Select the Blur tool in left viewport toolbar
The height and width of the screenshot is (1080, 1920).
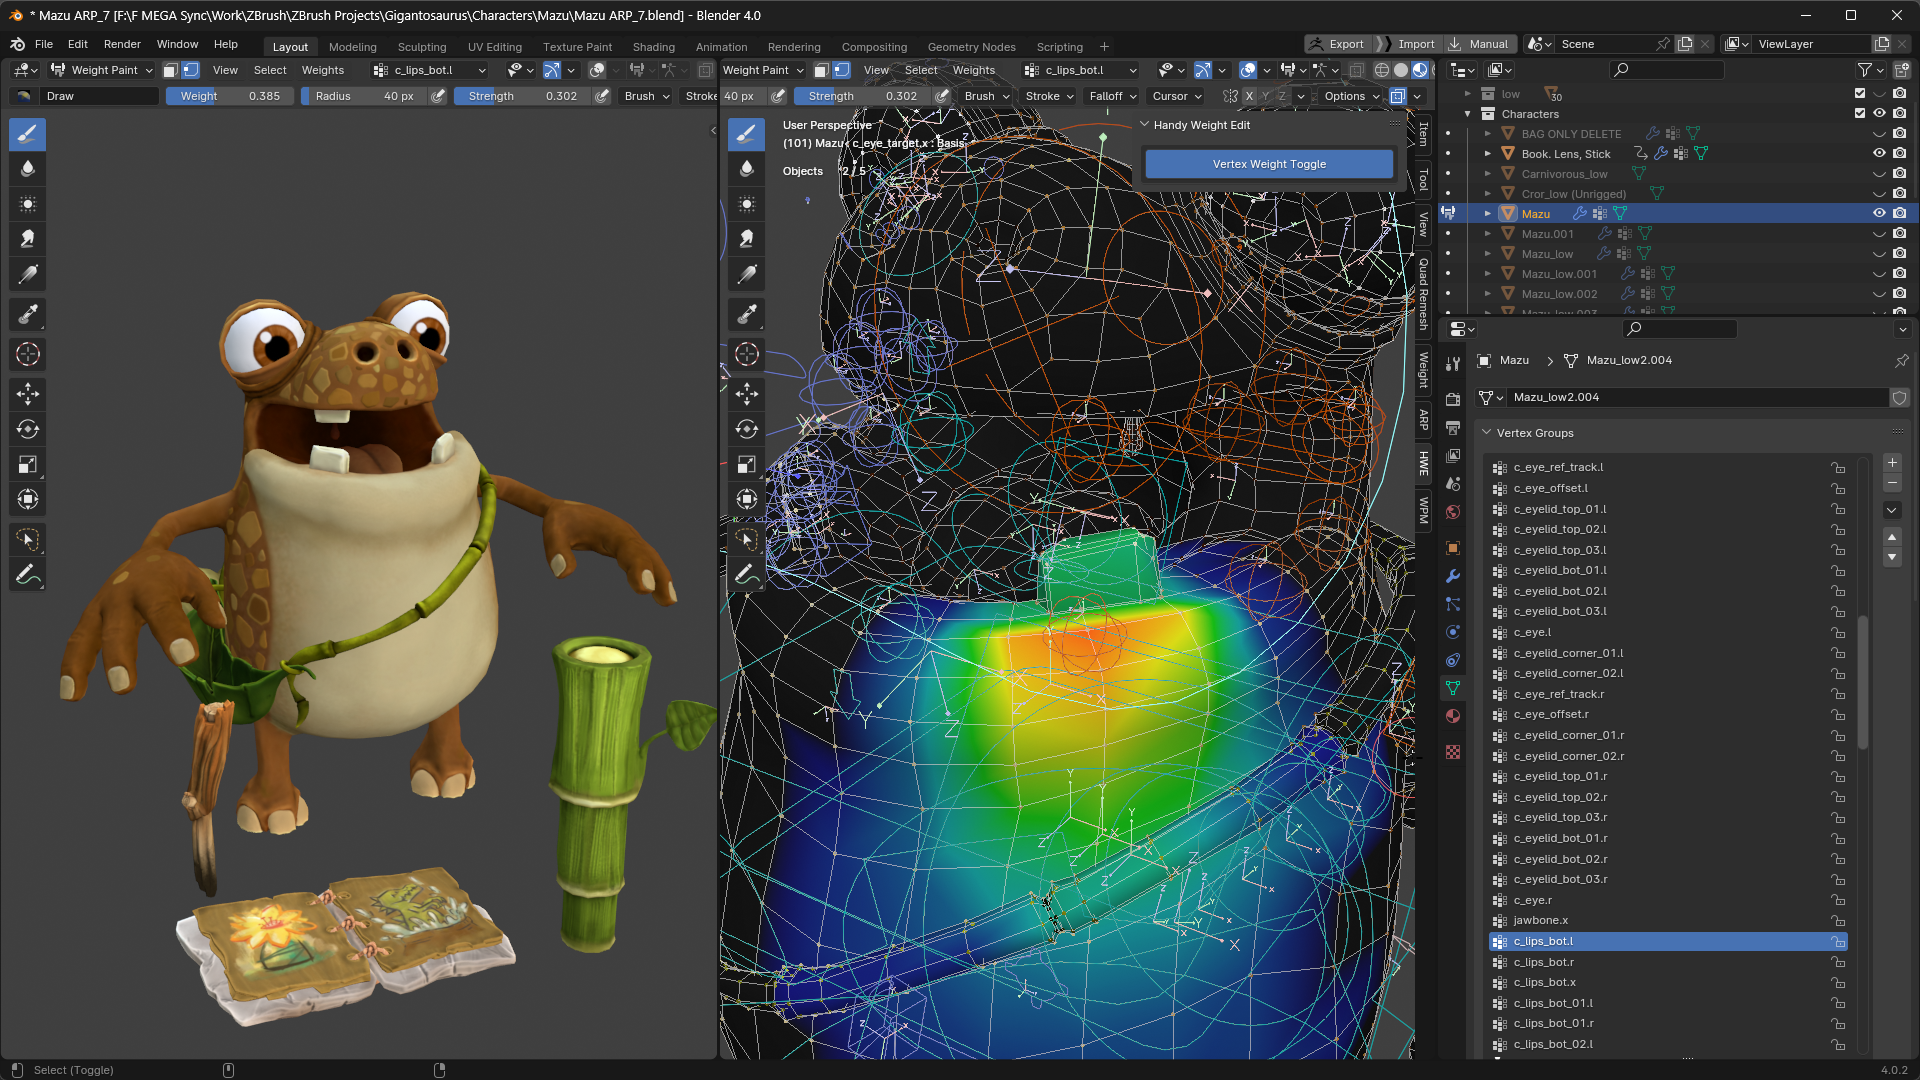tap(28, 168)
